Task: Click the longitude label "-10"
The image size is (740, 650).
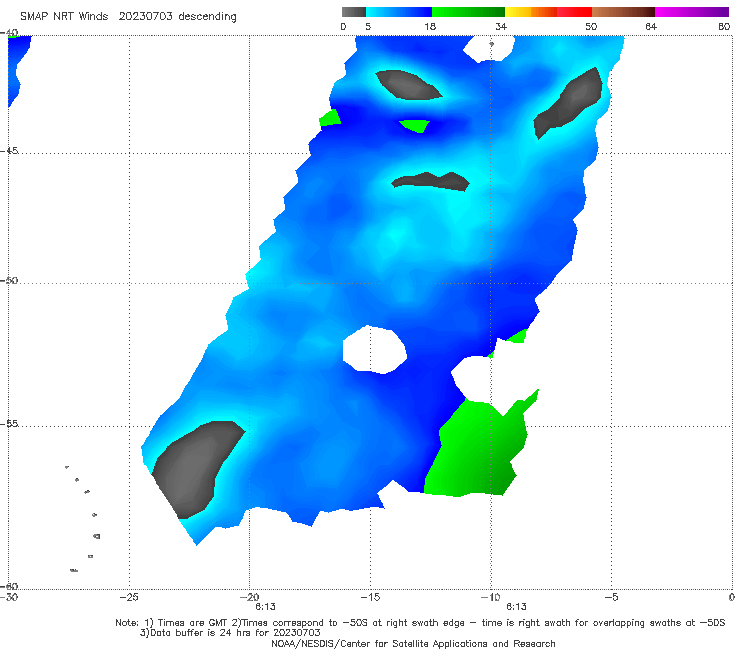Action: (490, 597)
